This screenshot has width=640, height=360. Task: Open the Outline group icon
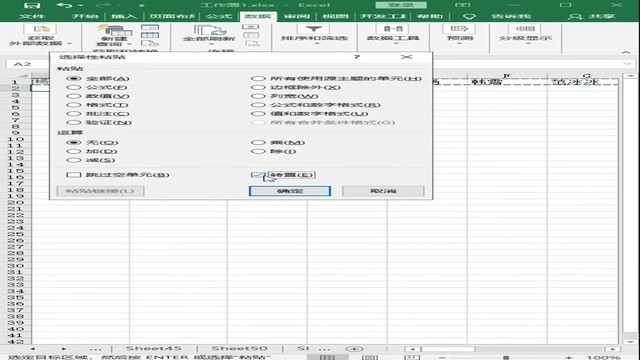(525, 29)
